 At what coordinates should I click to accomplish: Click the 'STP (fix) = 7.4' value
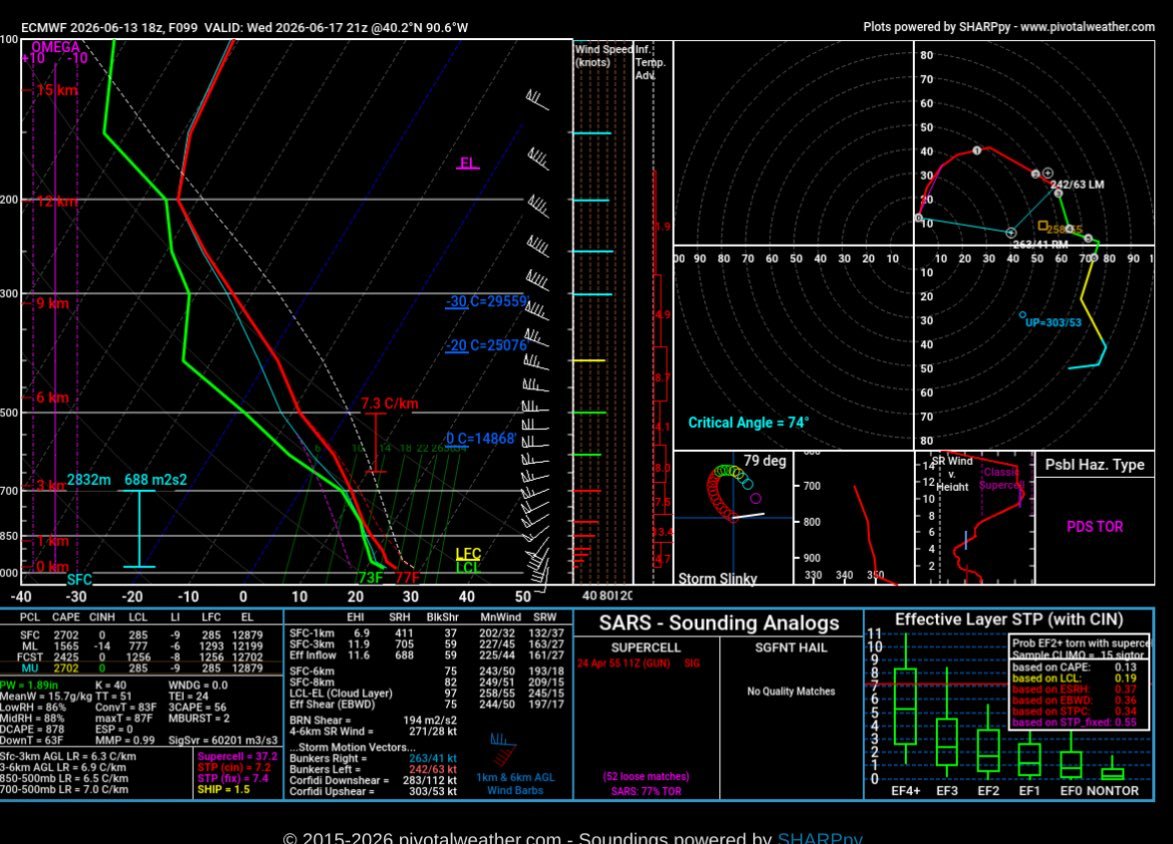point(233,778)
